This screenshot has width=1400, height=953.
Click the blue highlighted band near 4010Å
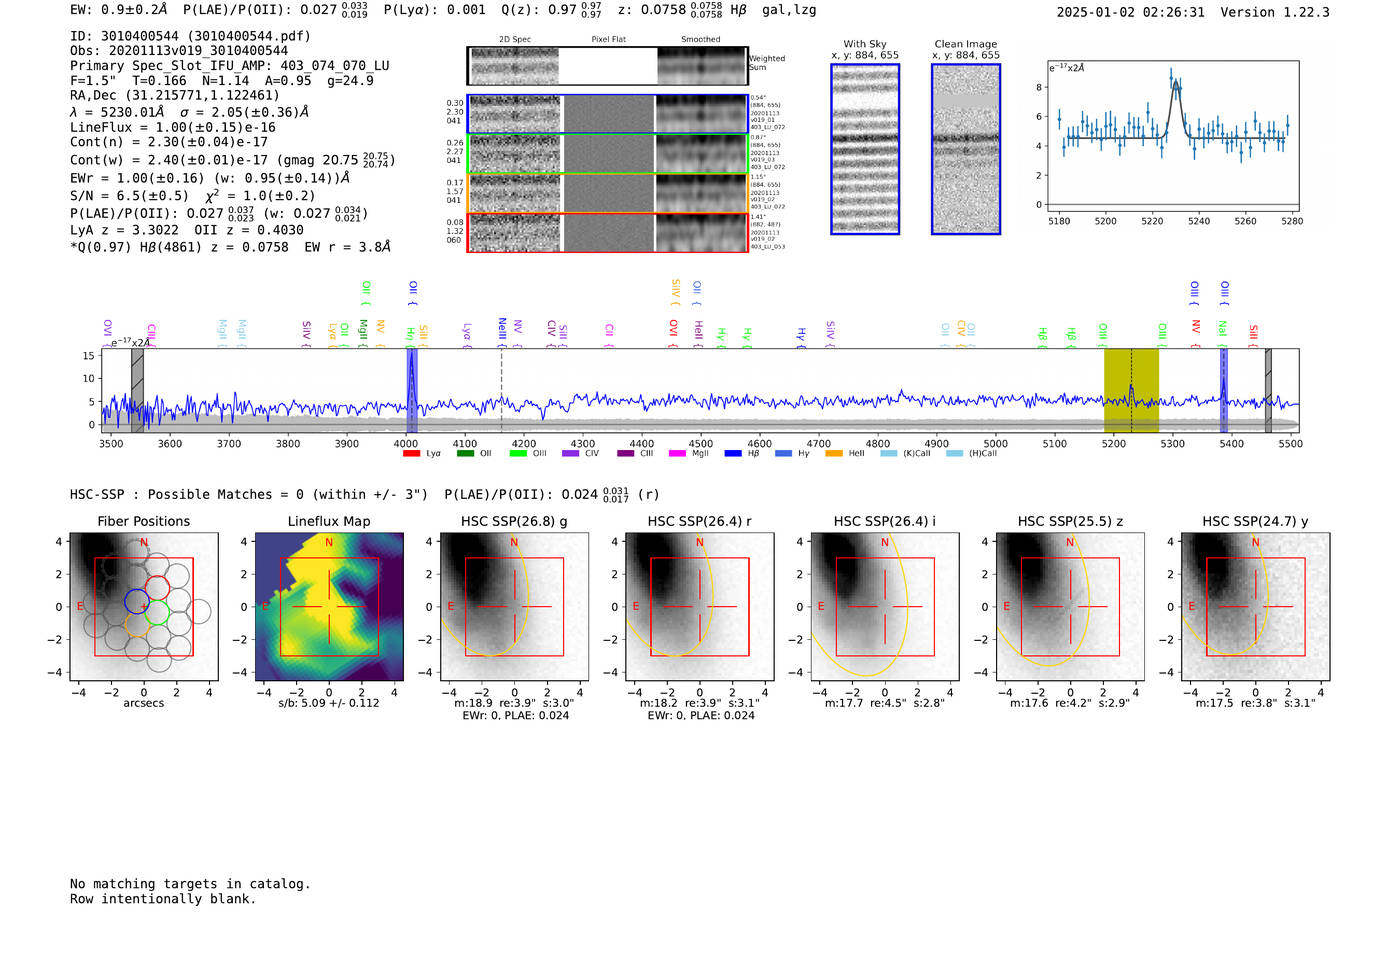point(411,391)
